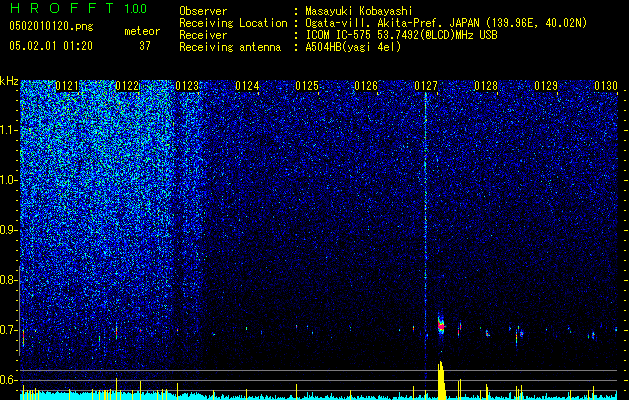Screen dimensions: 629x400
Task: Click time marker 0122
Action: click(x=127, y=86)
